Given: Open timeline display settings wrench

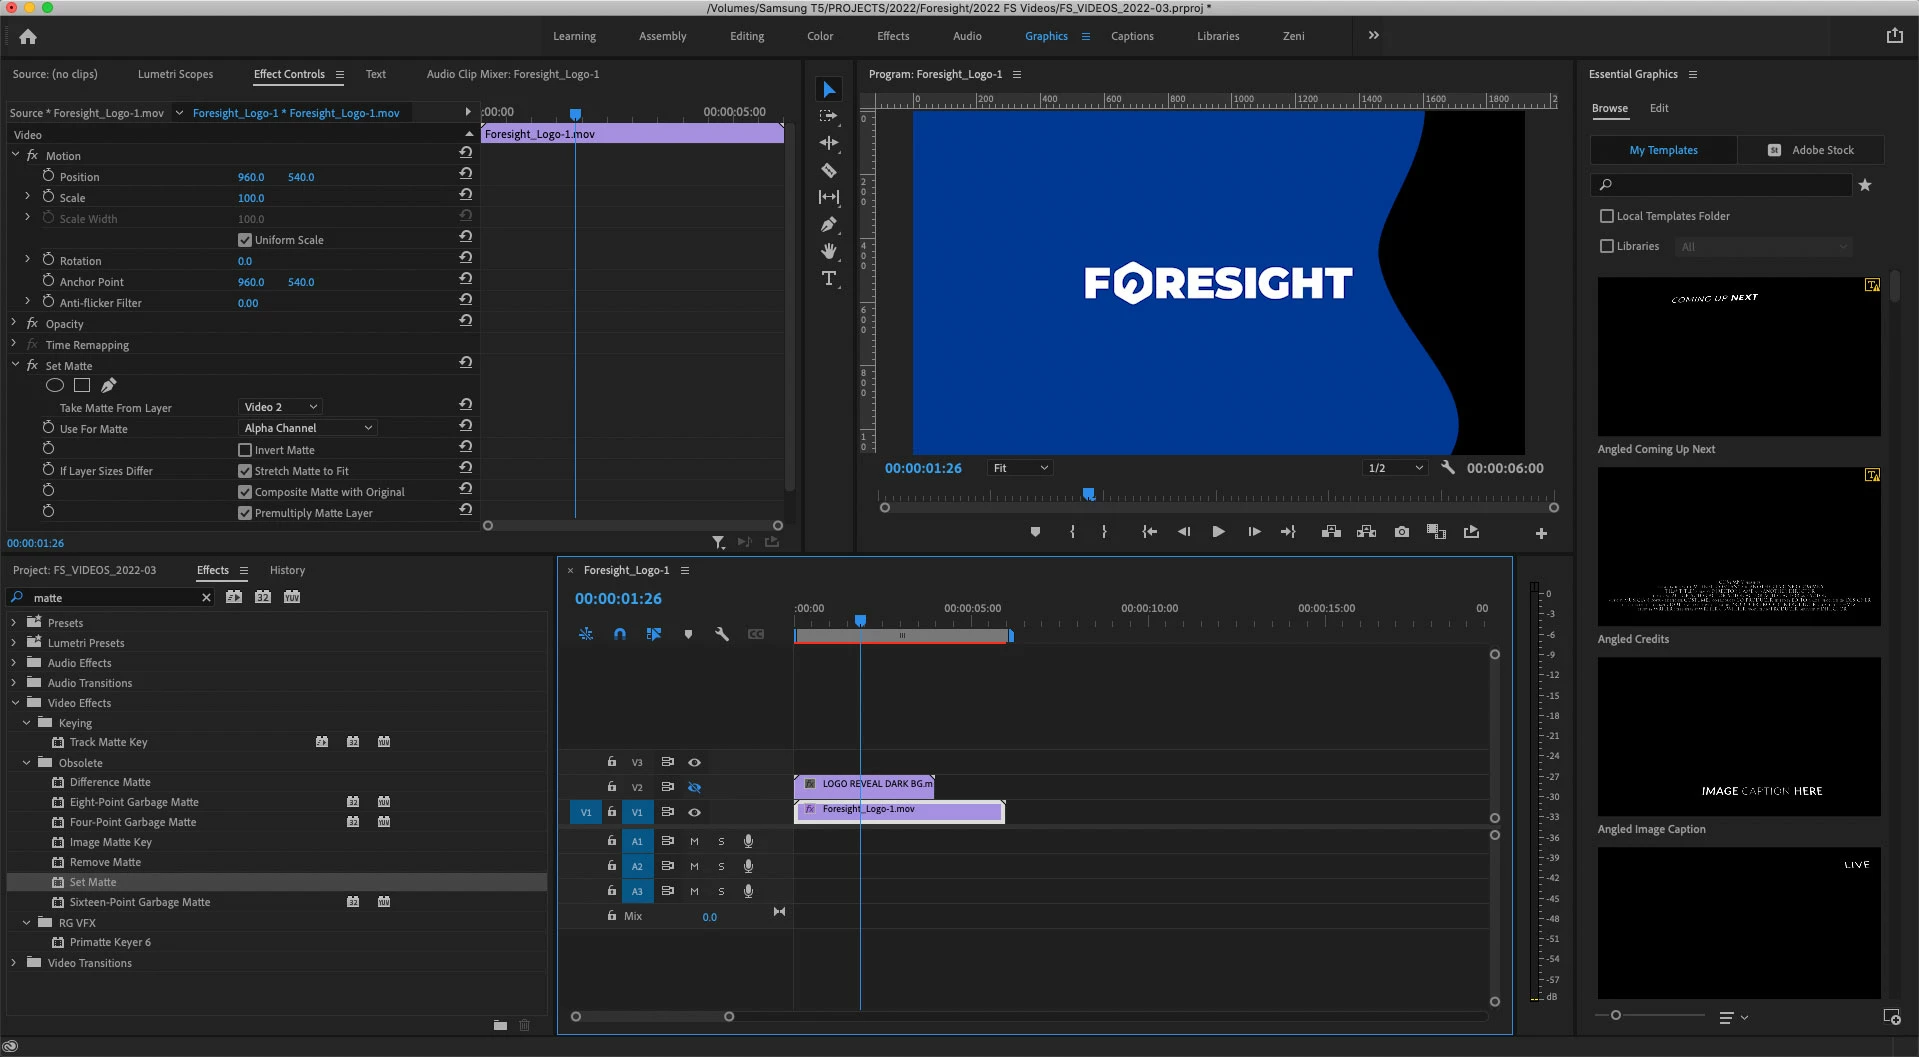Looking at the screenshot, I should coord(722,634).
